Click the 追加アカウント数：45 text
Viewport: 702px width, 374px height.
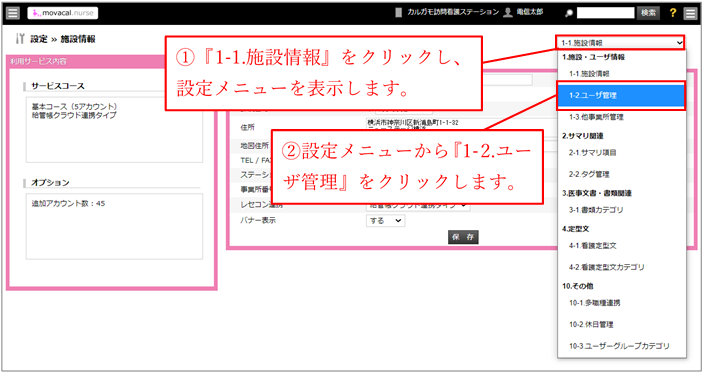[x=68, y=203]
